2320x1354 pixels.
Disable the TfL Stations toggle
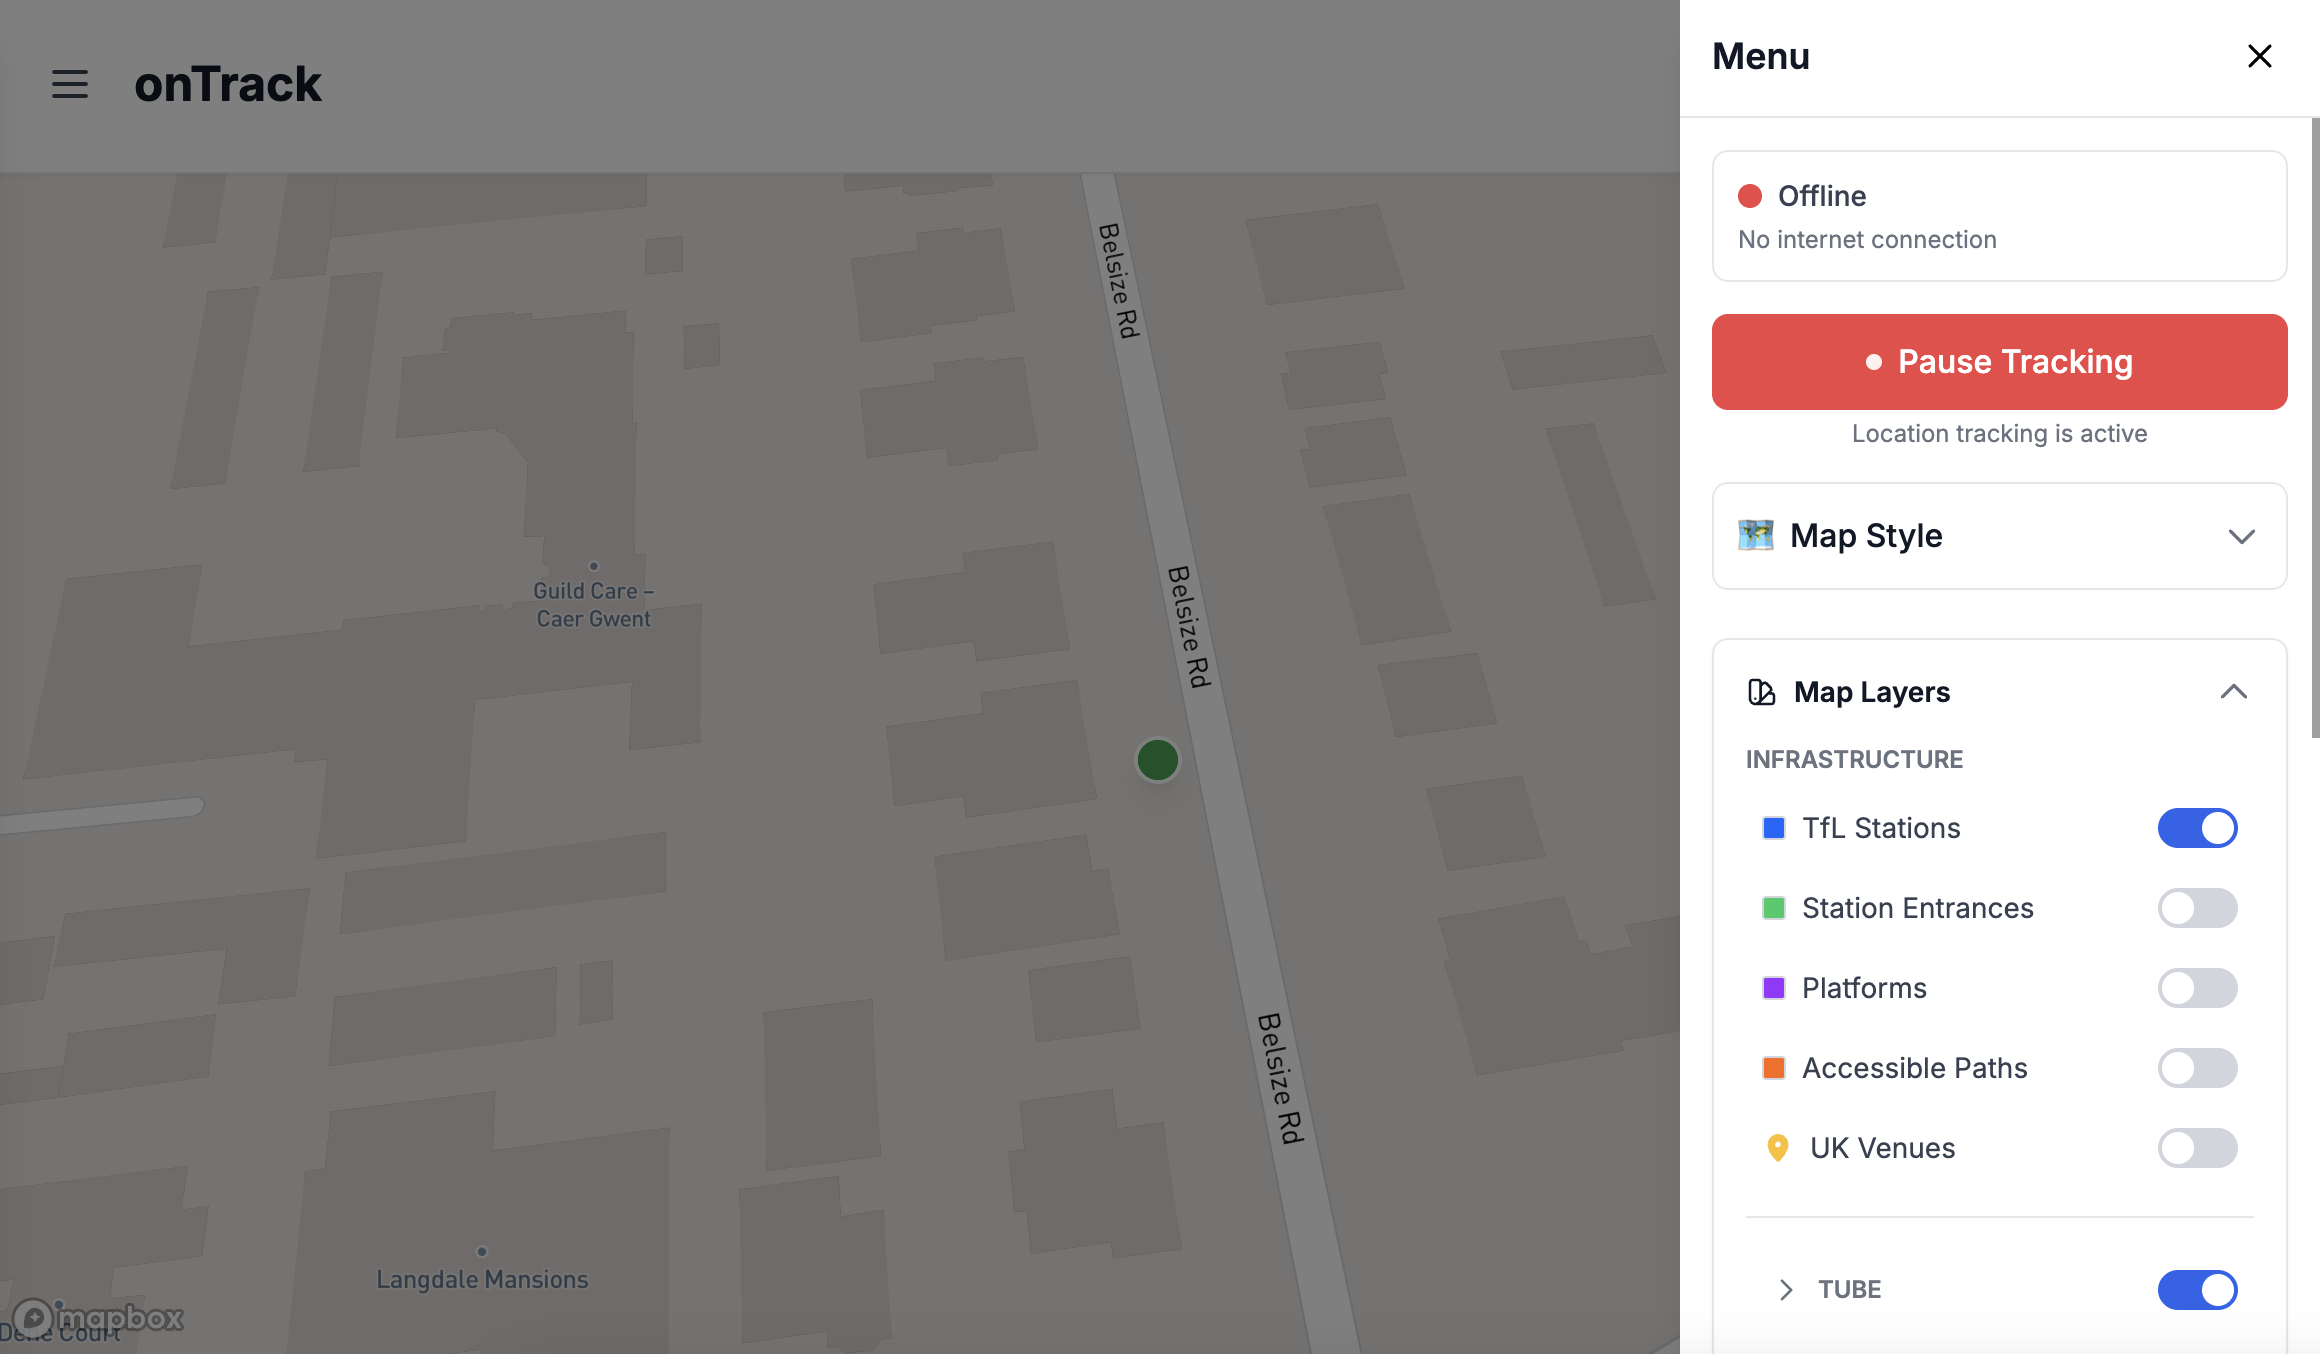(x=2197, y=828)
